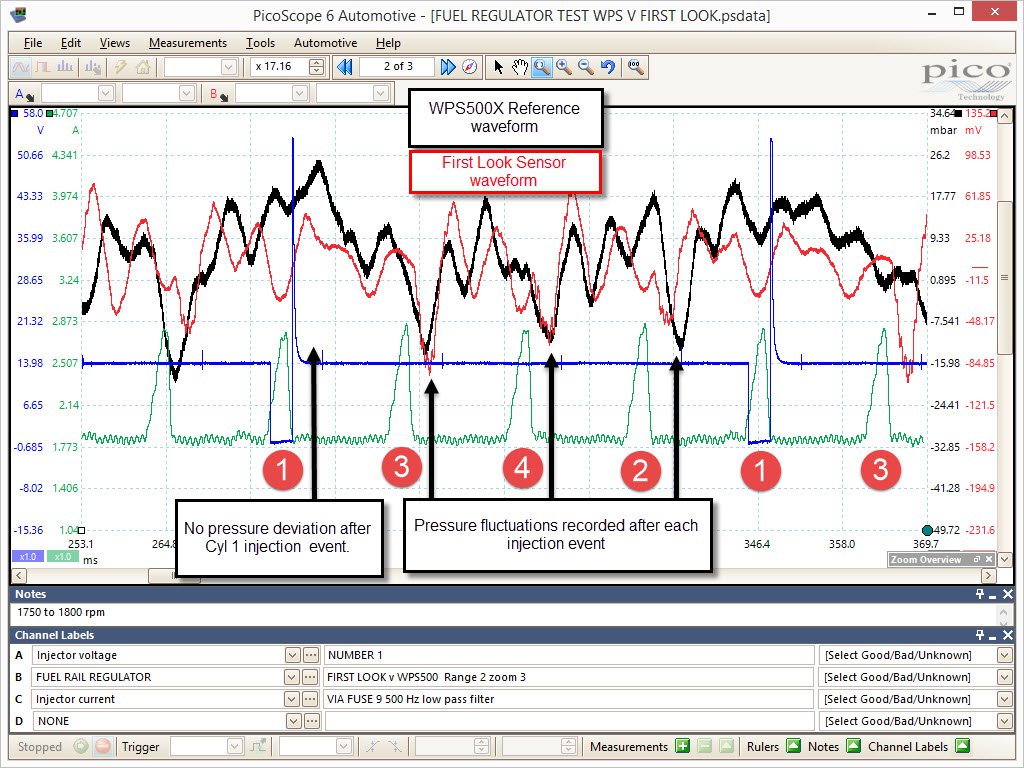Open the Good/Bad/Unknown dropdown for FUEL RAIL REGULATOR
Viewport: 1024px width, 768px height.
[x=1005, y=677]
